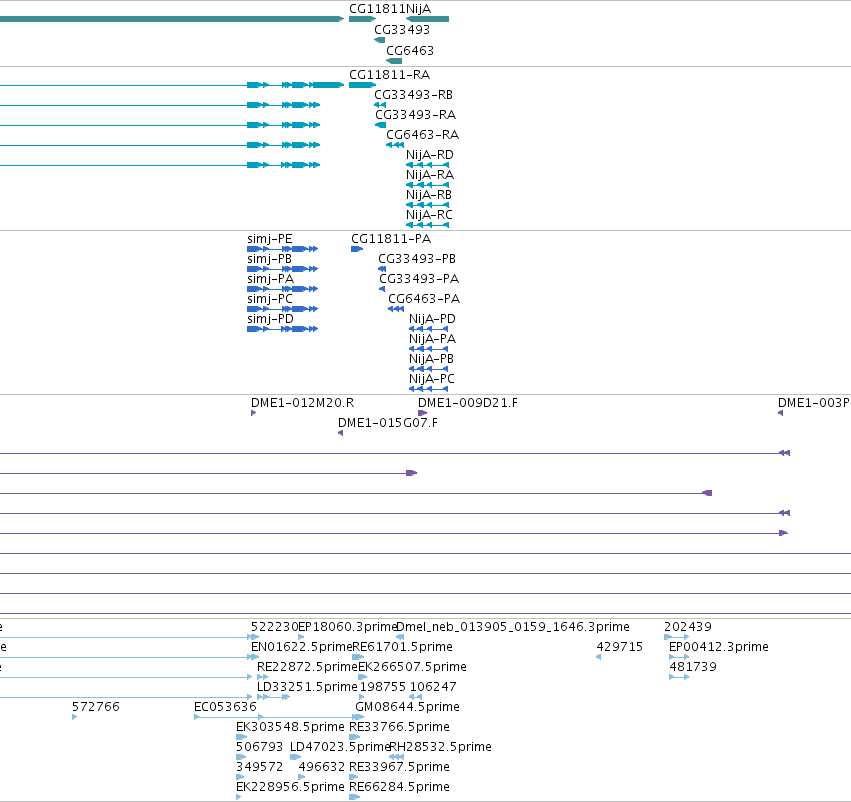
Task: Click the DME1-009D21.F BAC end label
Action: click(x=468, y=403)
